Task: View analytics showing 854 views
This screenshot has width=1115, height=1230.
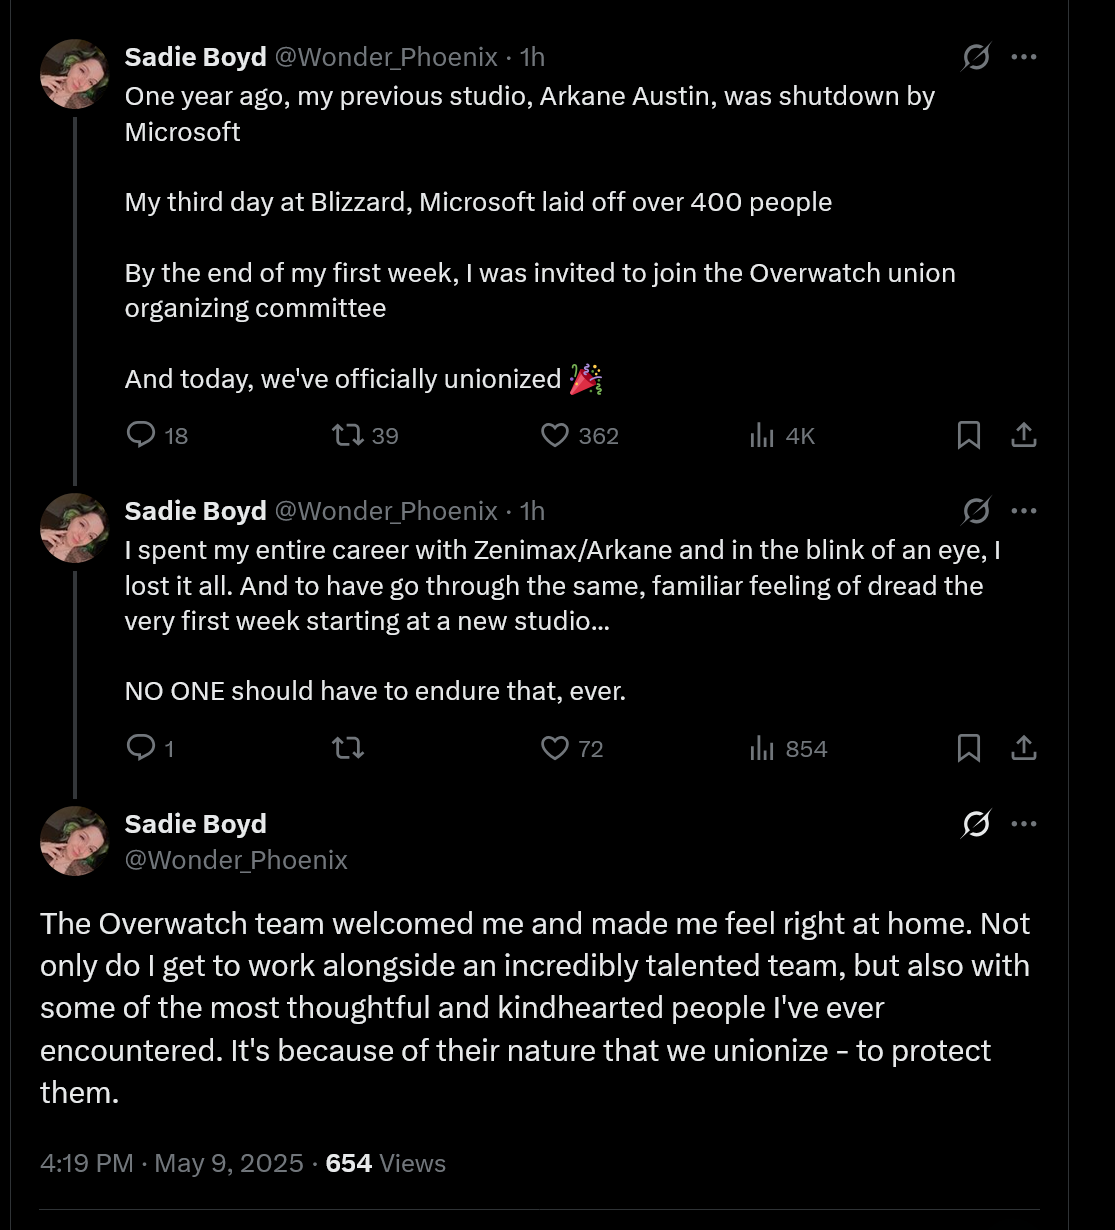Action: (x=762, y=748)
